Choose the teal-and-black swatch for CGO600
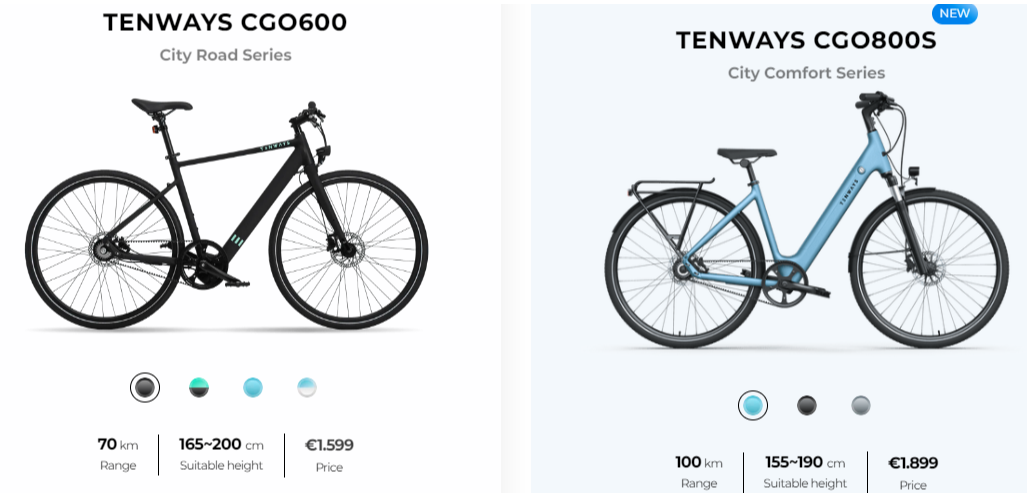The width and height of the screenshot is (1027, 493). [199, 387]
